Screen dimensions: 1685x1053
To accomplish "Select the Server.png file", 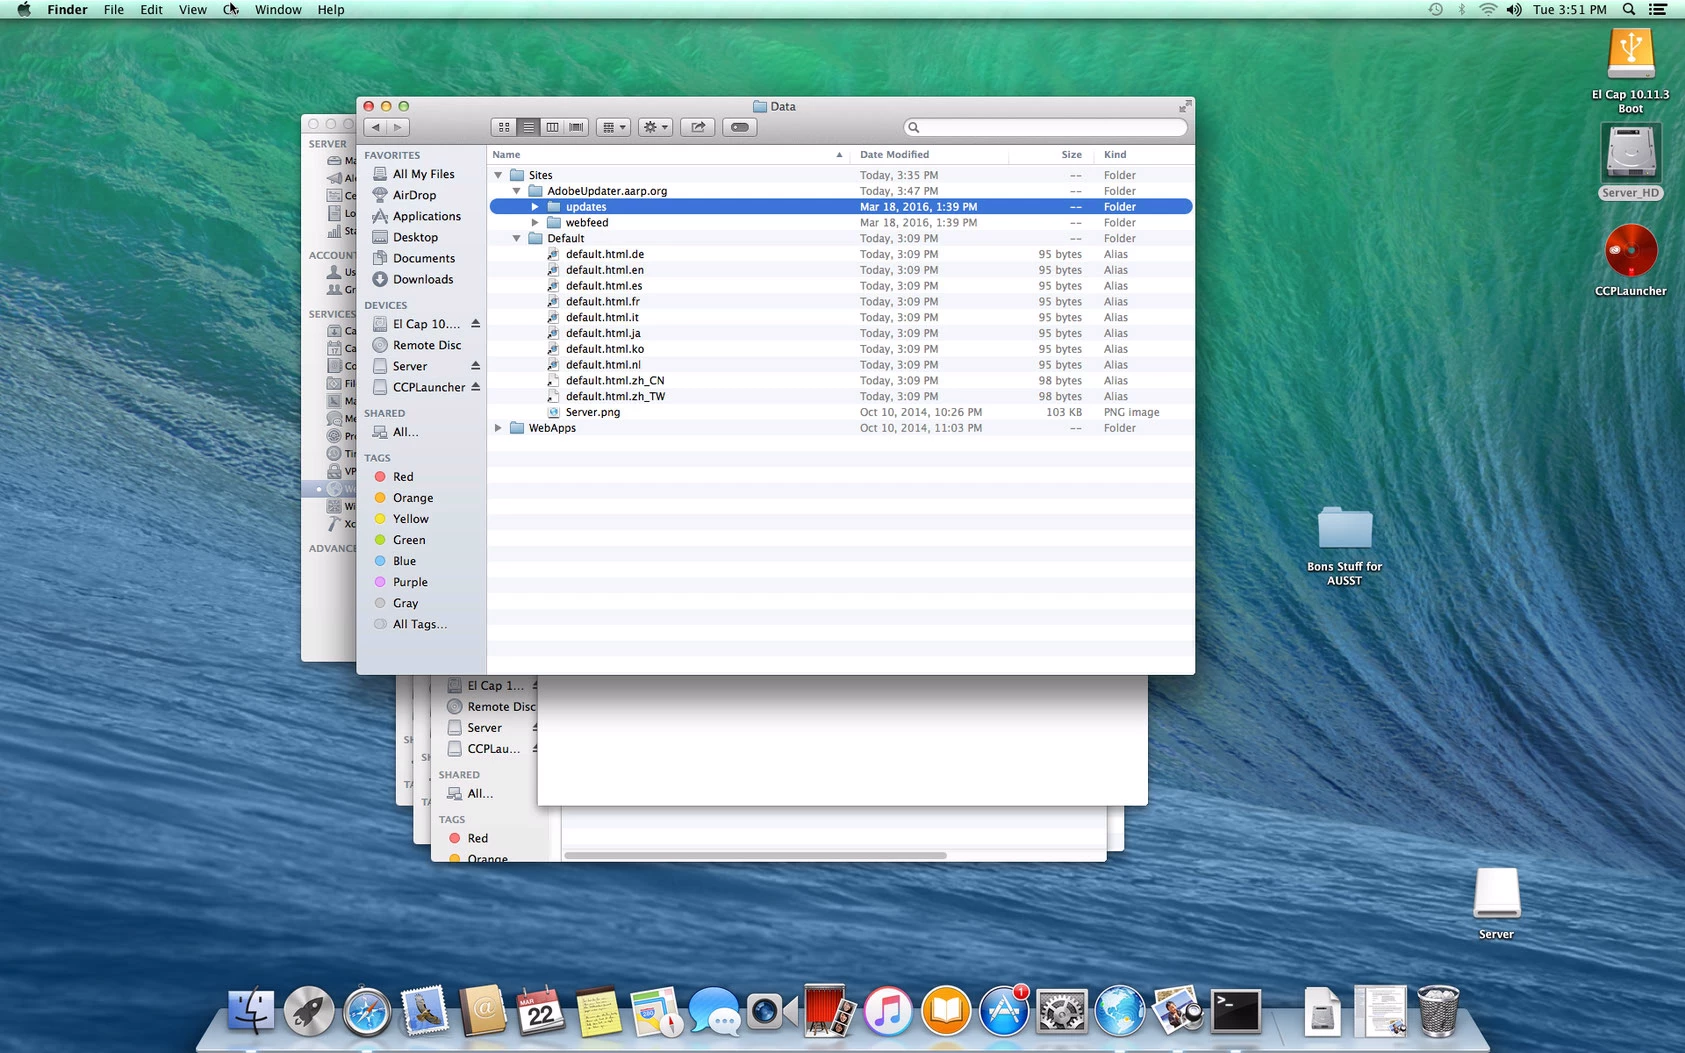I will tap(840, 412).
